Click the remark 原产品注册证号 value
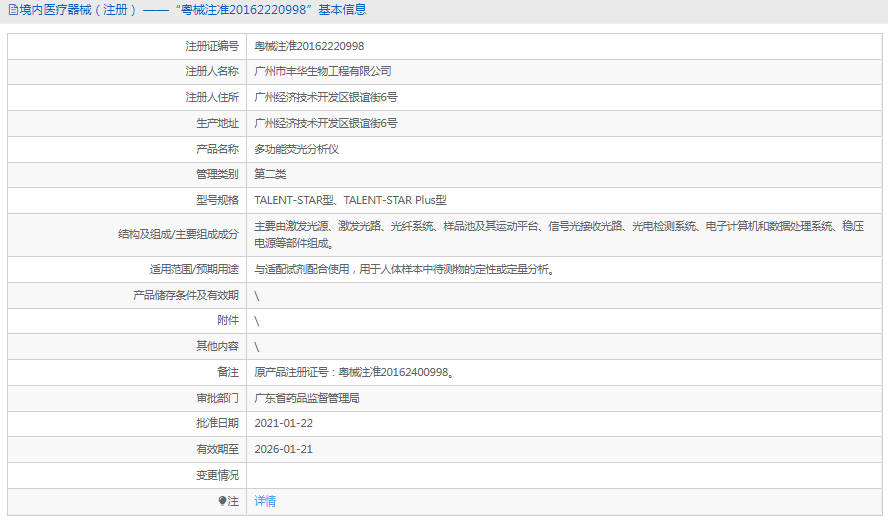 point(353,372)
